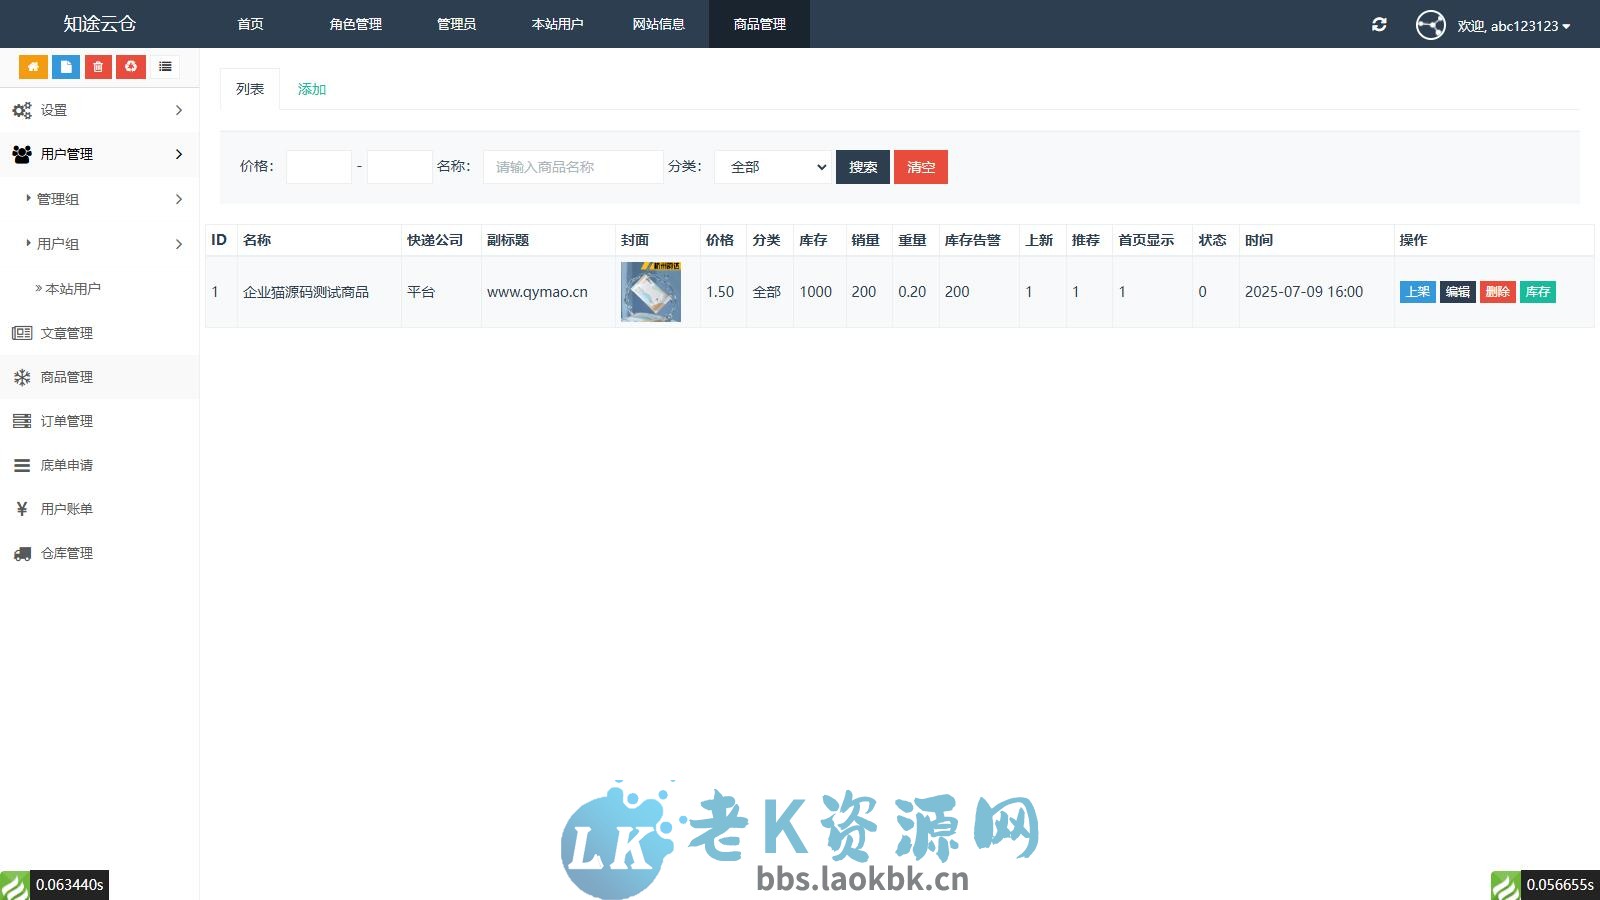Click the 用户管理 users icon in the sidebar
Viewport: 1600px width, 900px height.
coord(22,154)
